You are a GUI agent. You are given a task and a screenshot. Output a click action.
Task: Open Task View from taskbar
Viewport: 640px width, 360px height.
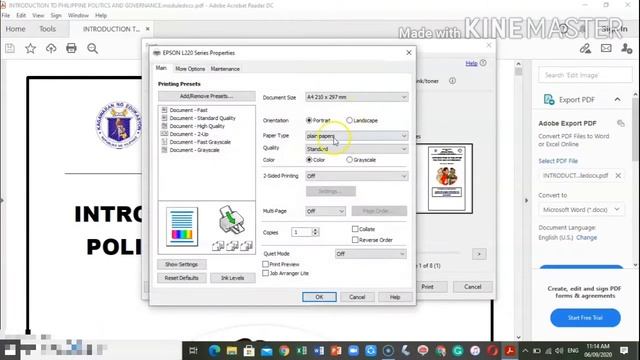(193, 351)
